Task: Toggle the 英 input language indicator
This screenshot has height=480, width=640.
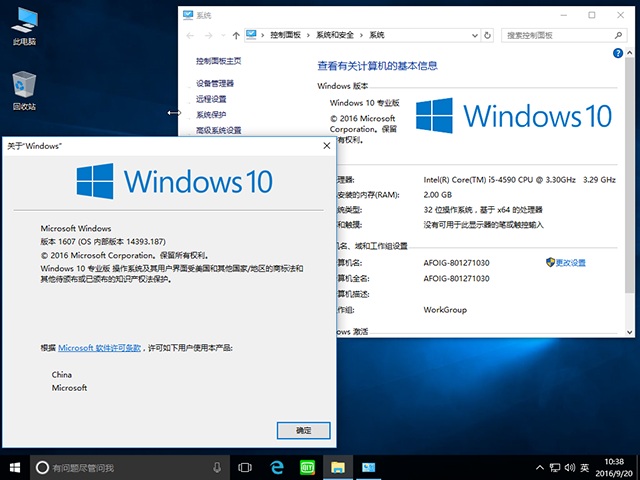Action: 584,467
